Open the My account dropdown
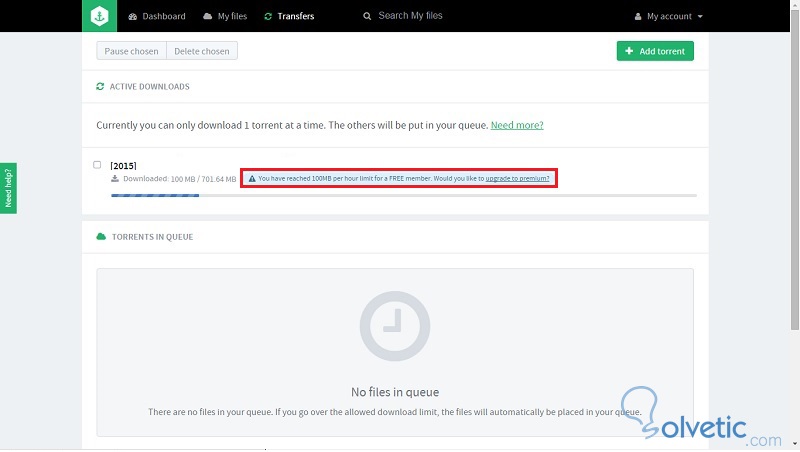The height and width of the screenshot is (452, 800). pyautogui.click(x=668, y=16)
